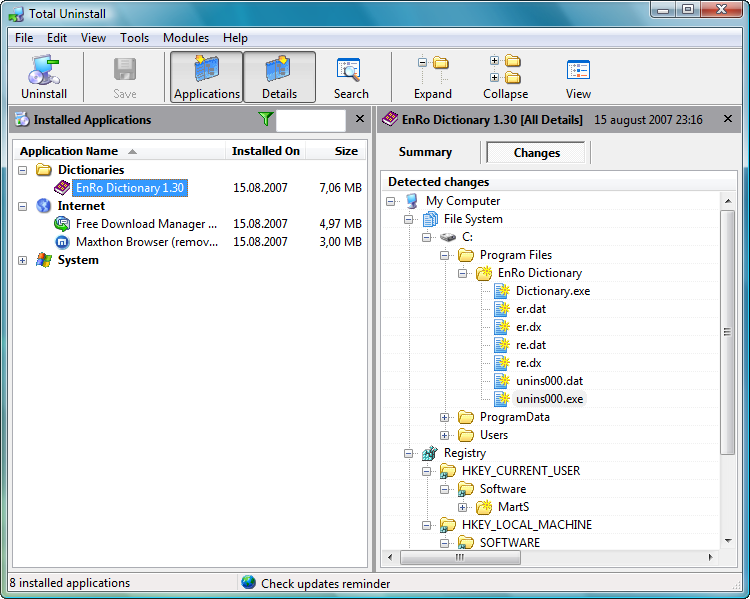This screenshot has width=750, height=599.
Task: Toggle the Applications panel button
Action: (x=207, y=77)
